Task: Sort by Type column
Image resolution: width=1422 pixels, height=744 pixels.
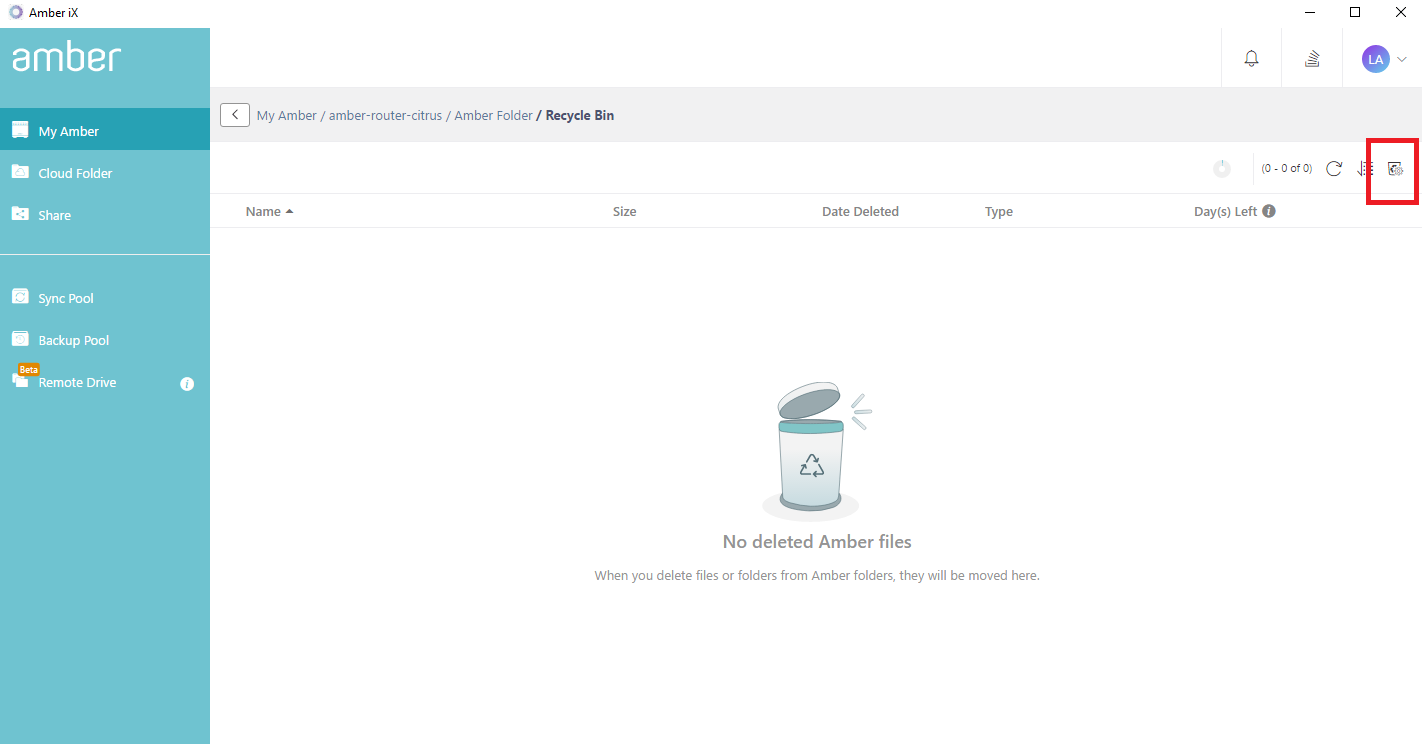Action: pyautogui.click(x=999, y=211)
